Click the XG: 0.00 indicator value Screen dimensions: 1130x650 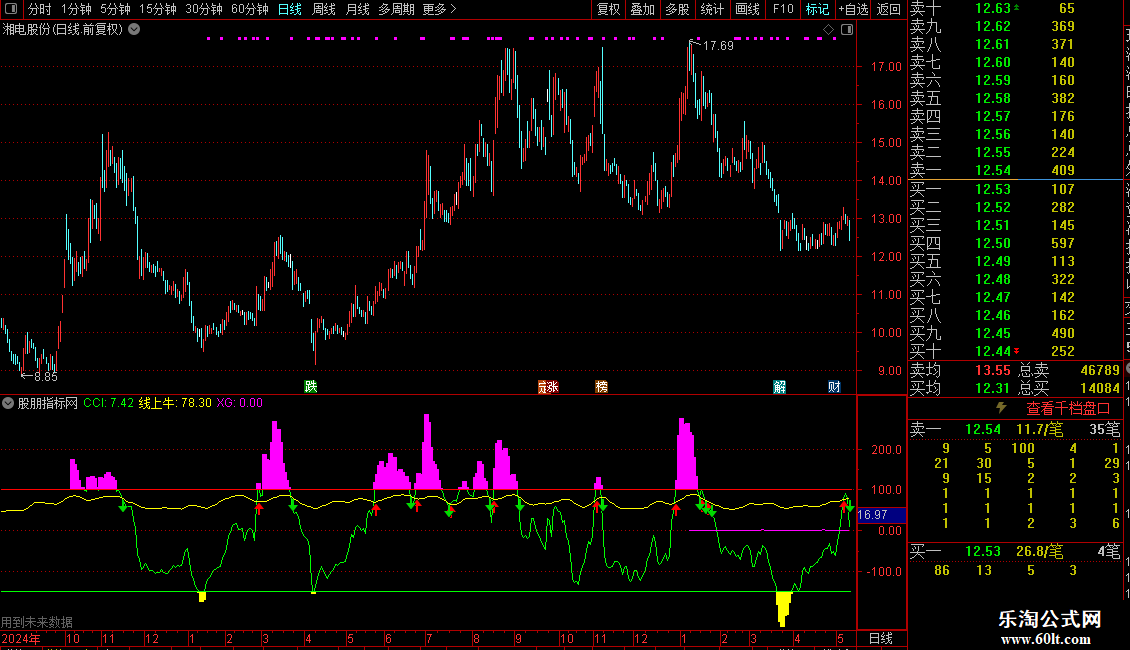[239, 403]
